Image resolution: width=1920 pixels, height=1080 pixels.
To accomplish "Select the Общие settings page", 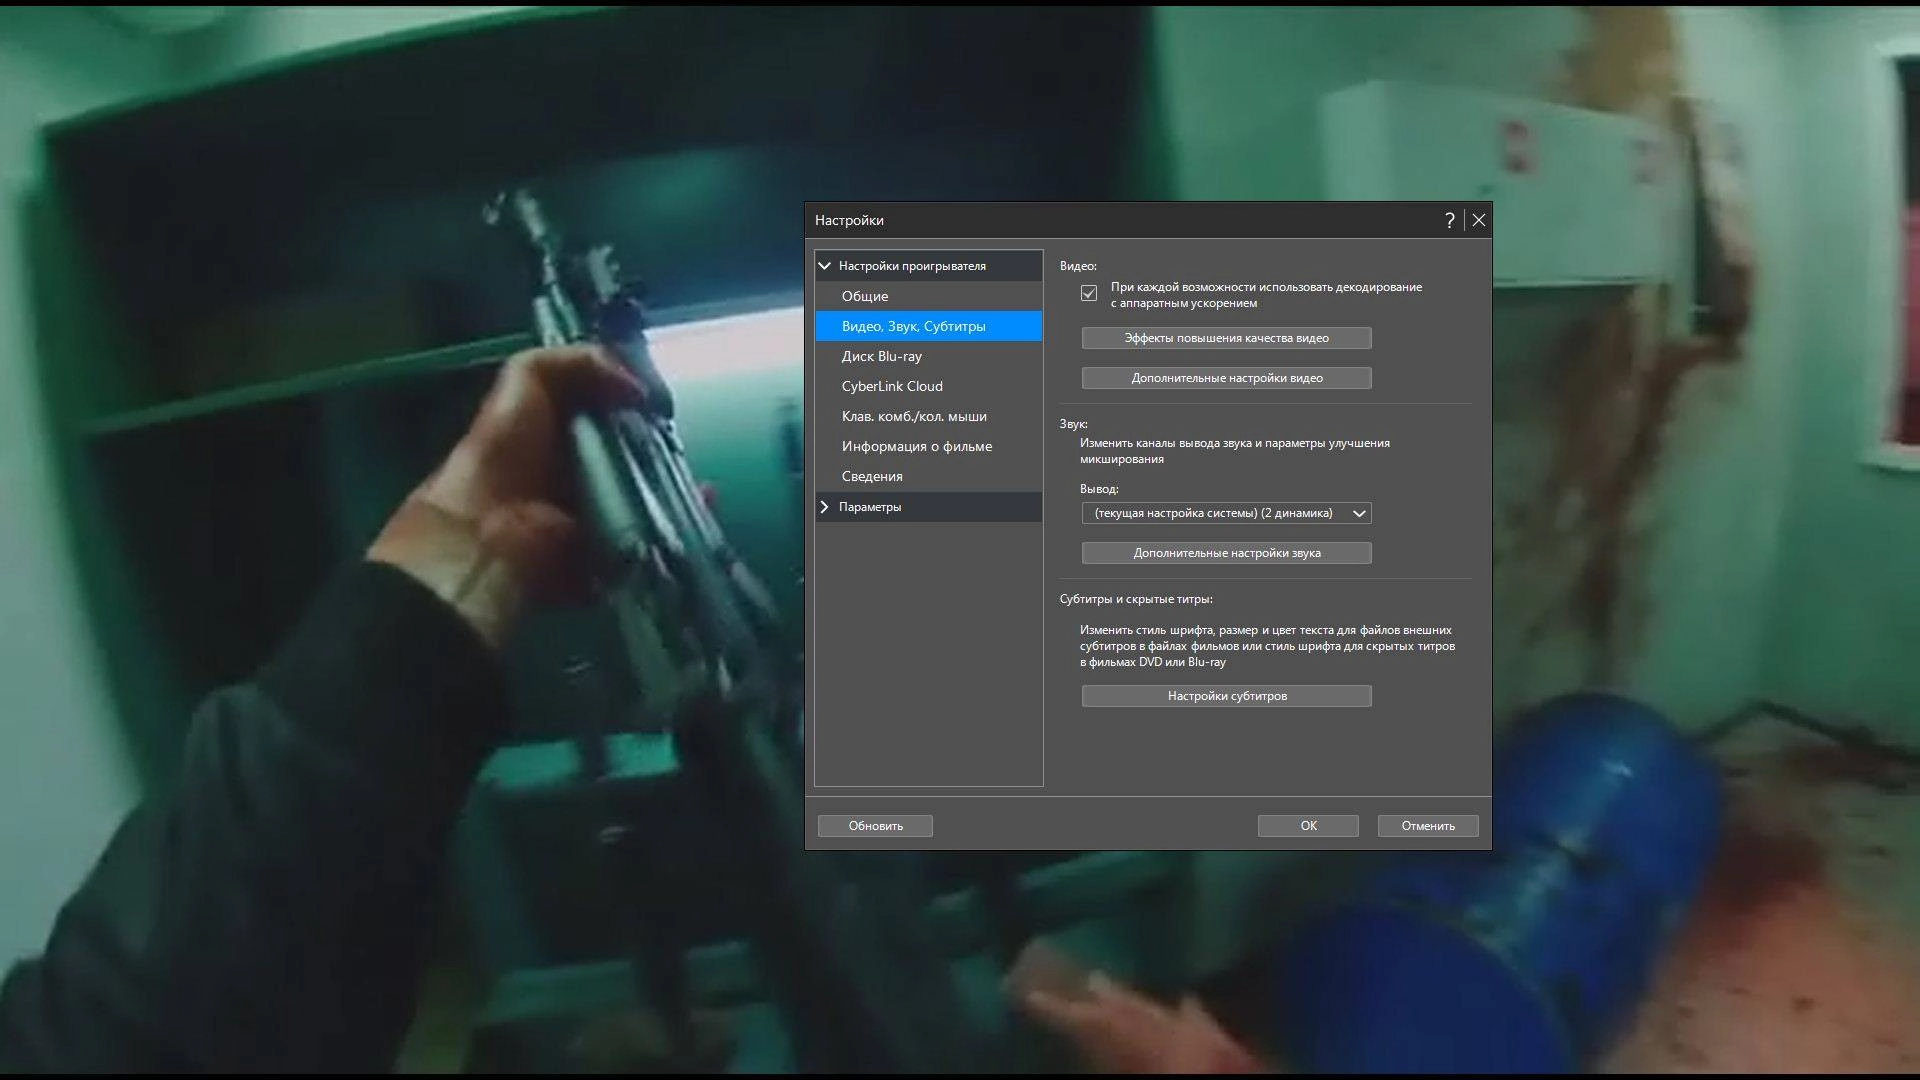I will [929, 296].
